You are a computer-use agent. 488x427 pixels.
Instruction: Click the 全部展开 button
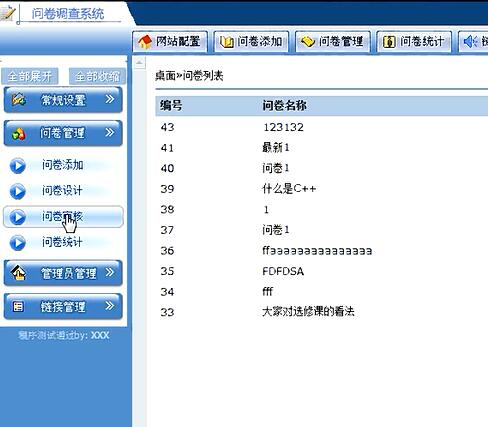point(30,76)
